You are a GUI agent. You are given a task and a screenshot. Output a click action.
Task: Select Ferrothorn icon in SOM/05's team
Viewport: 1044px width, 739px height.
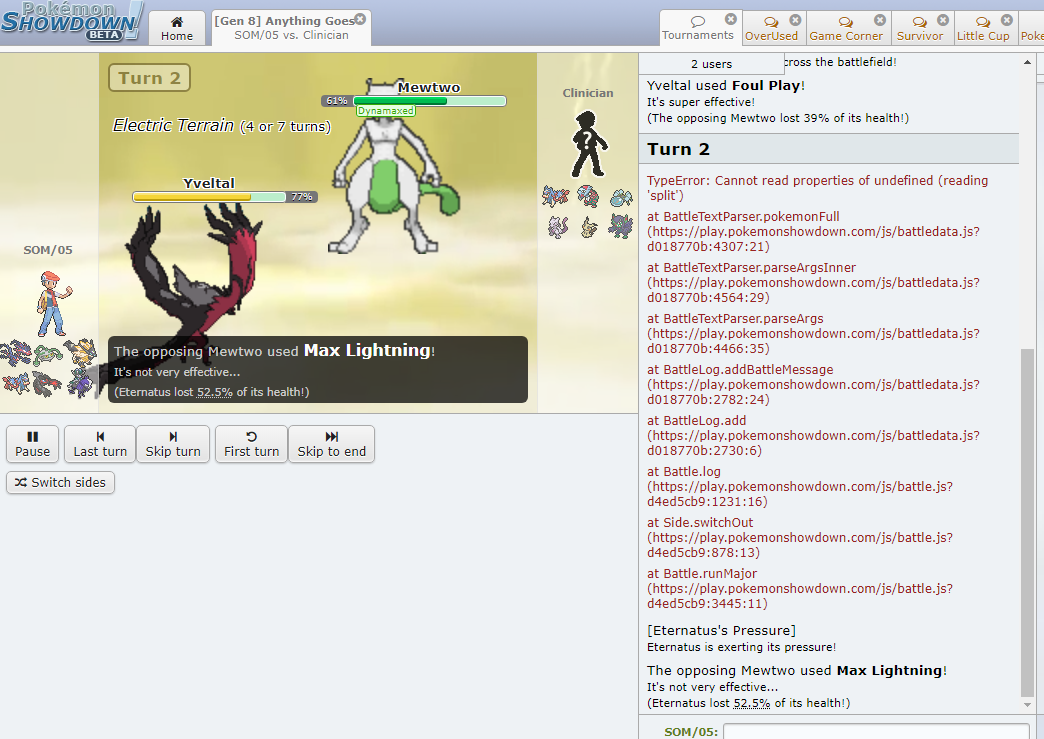tap(48, 354)
